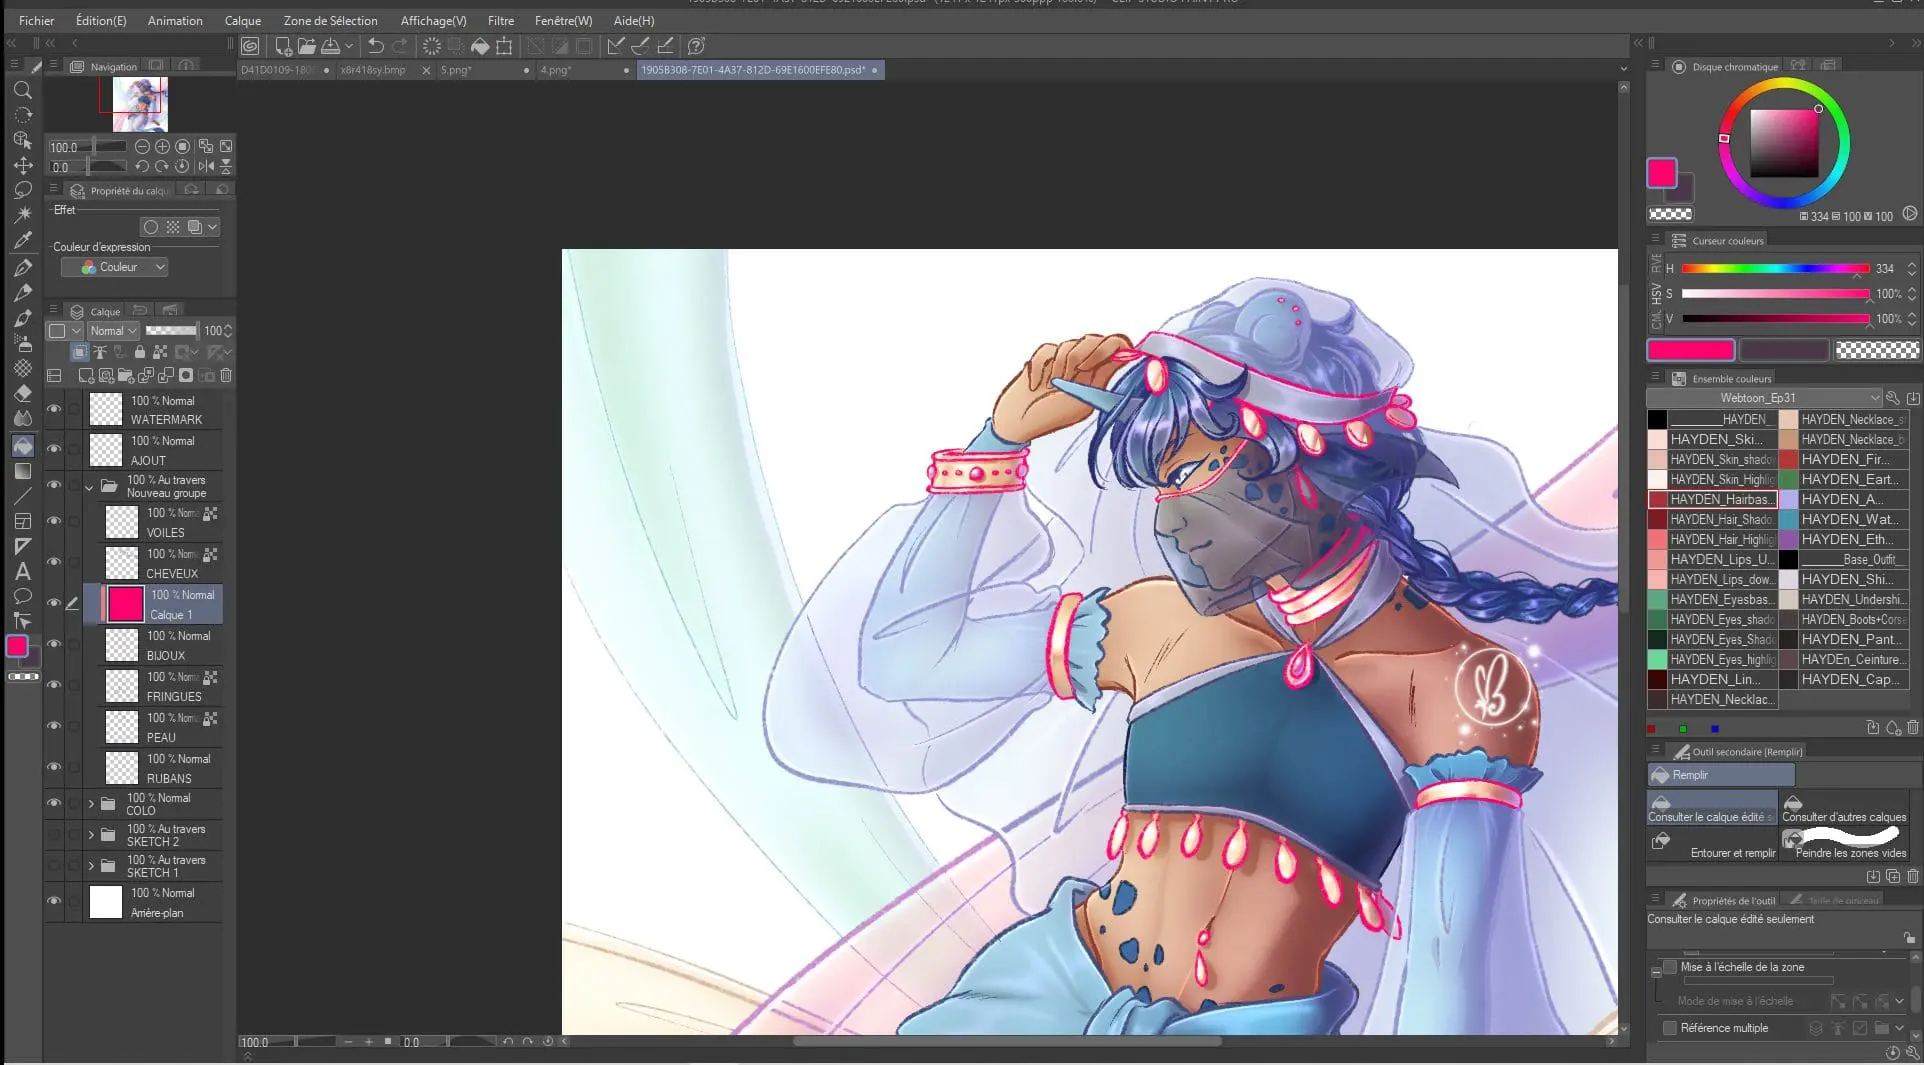Pick the HAYDEN_Hairbas color swatch
The image size is (1924, 1065).
pyautogui.click(x=1712, y=499)
